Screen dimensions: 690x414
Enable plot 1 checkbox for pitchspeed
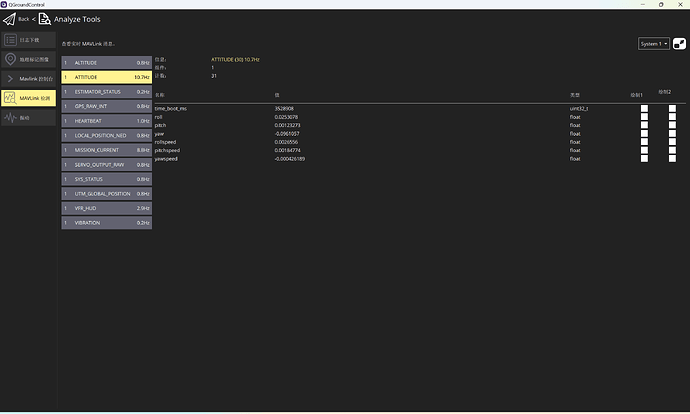click(x=644, y=150)
